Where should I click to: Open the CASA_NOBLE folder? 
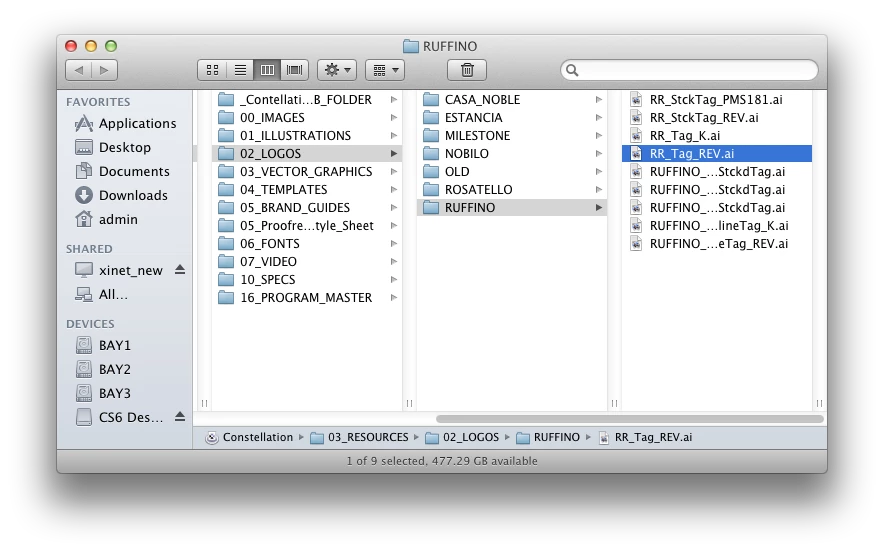click(512, 100)
